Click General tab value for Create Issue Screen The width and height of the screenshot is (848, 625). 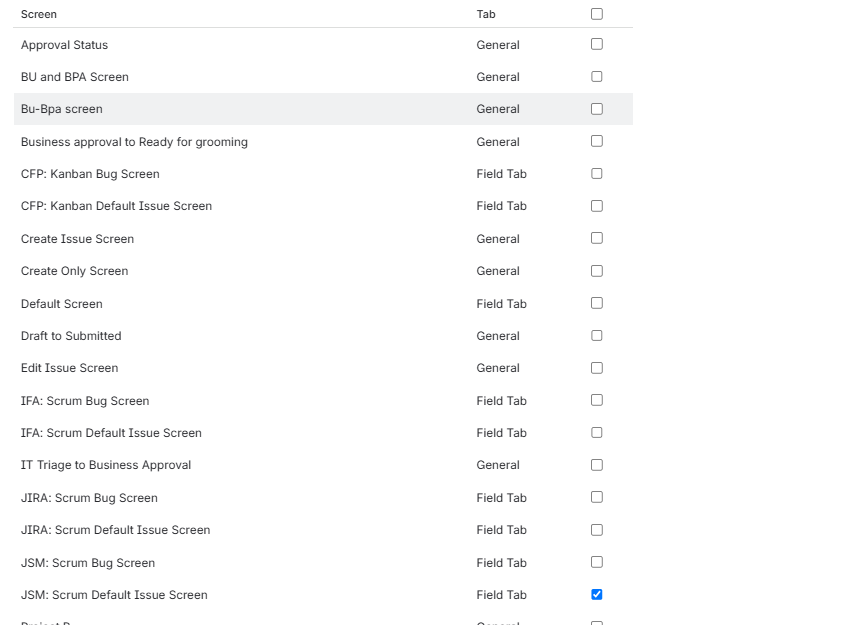tap(498, 239)
